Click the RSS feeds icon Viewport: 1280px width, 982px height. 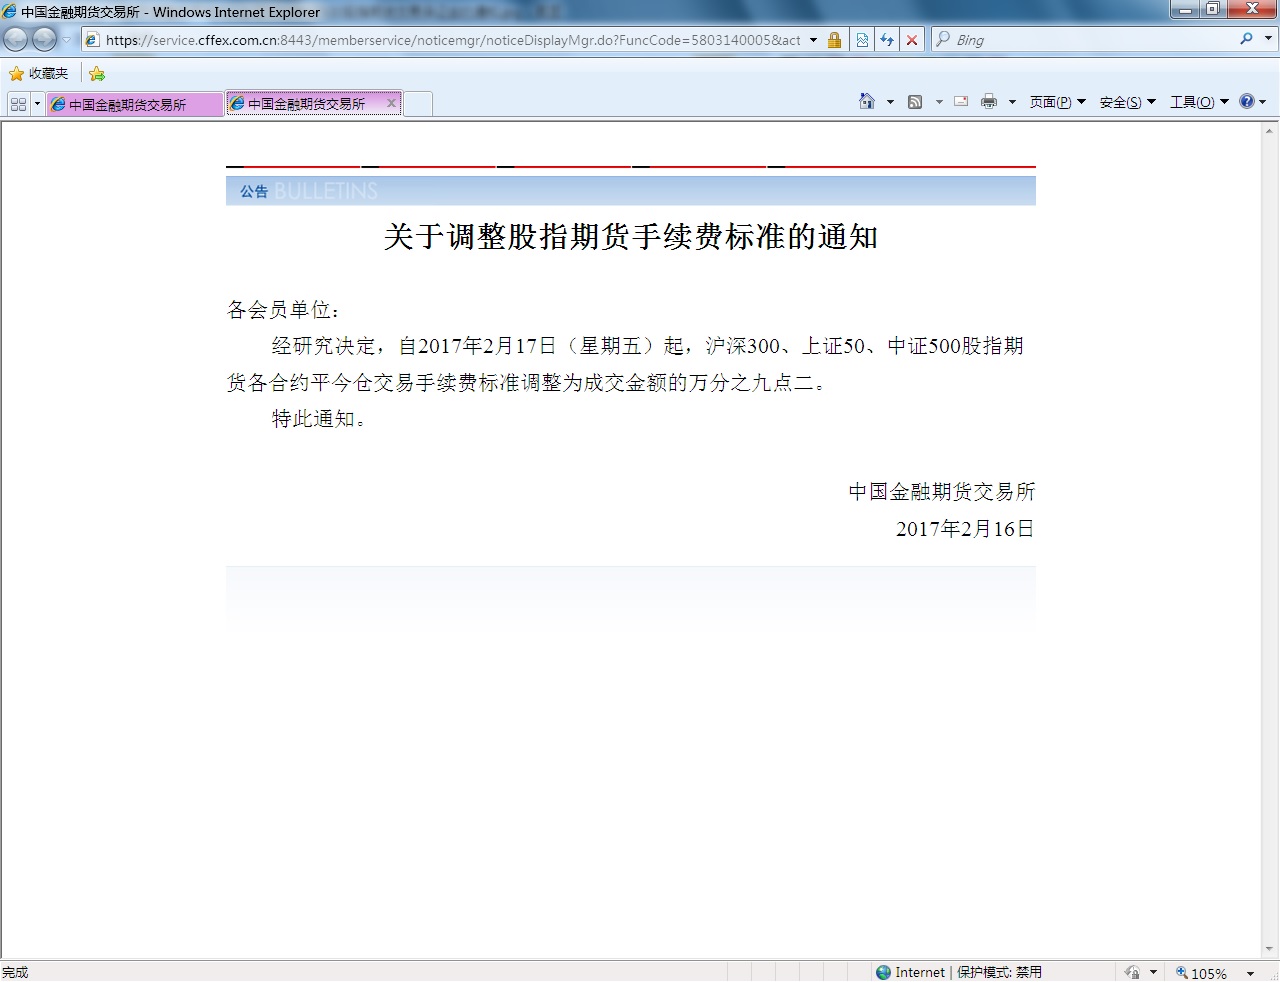915,102
